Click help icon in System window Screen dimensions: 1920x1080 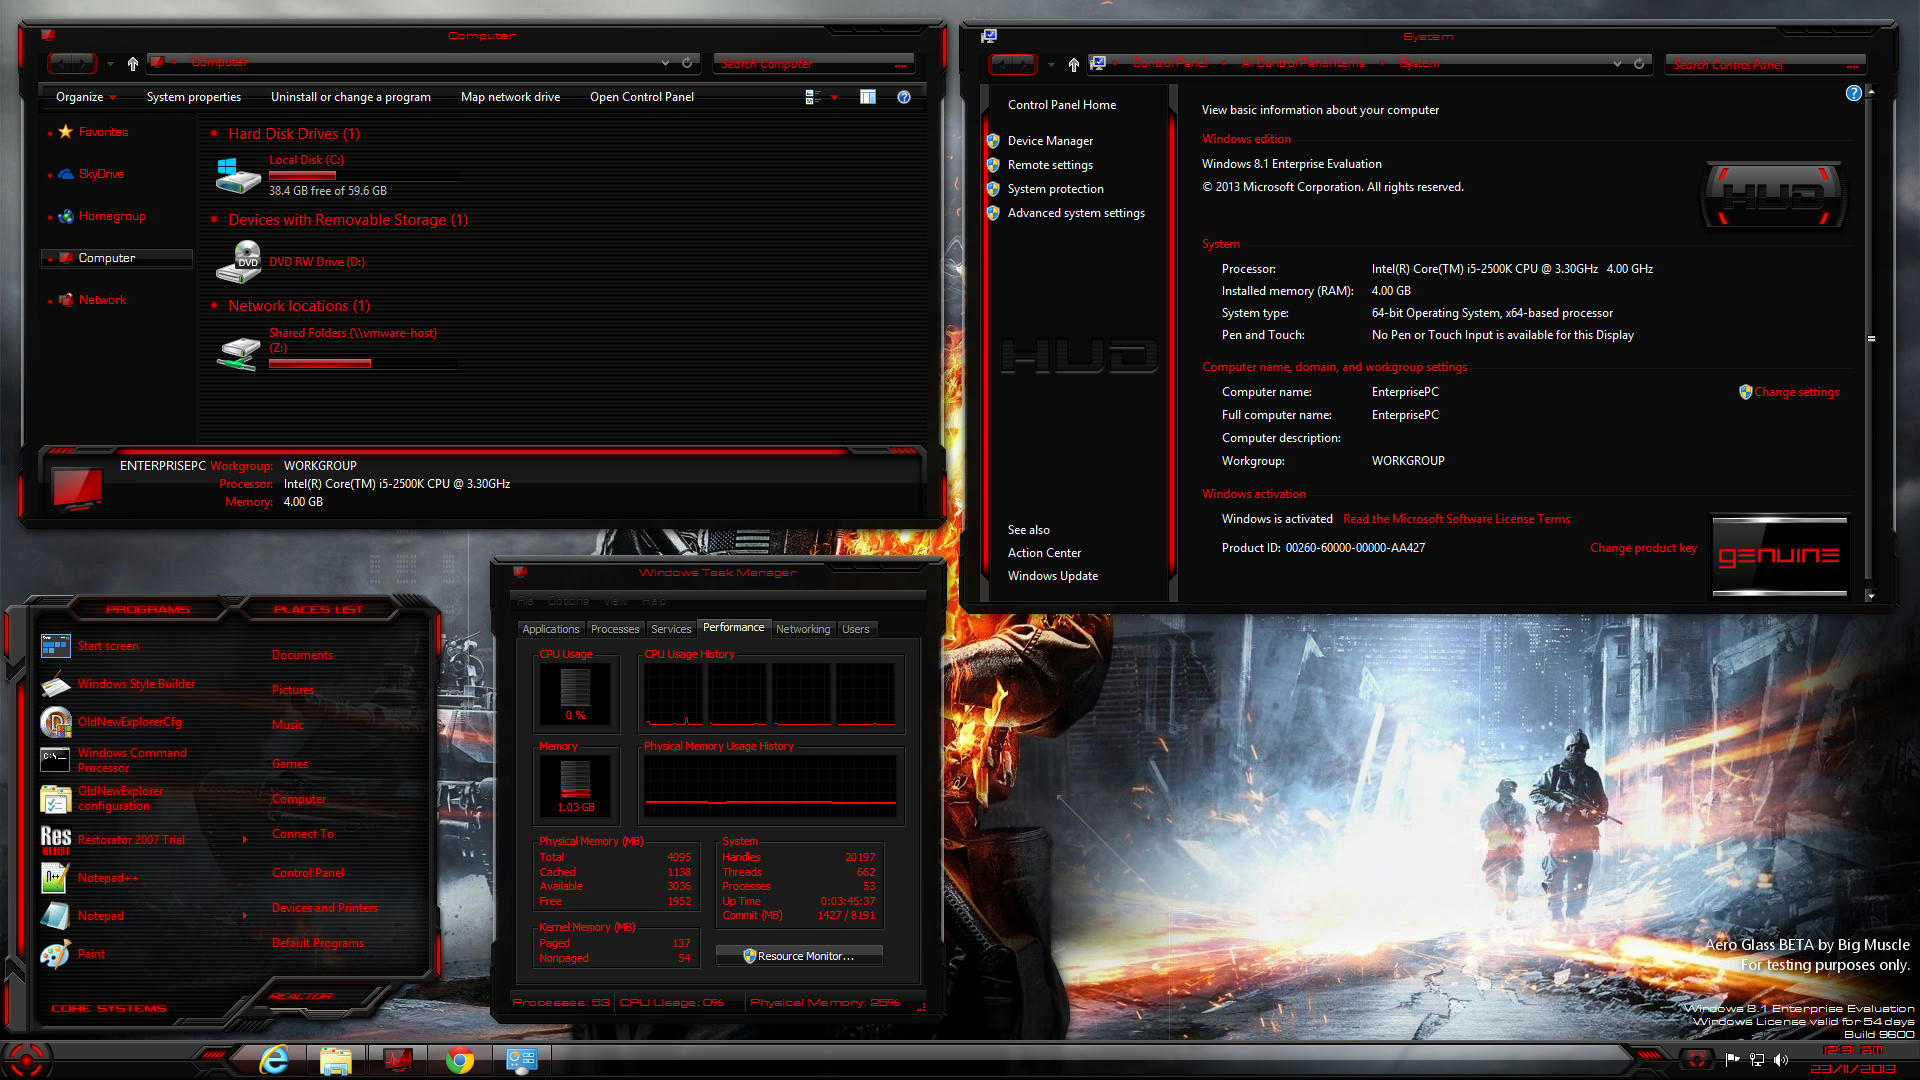point(1853,93)
